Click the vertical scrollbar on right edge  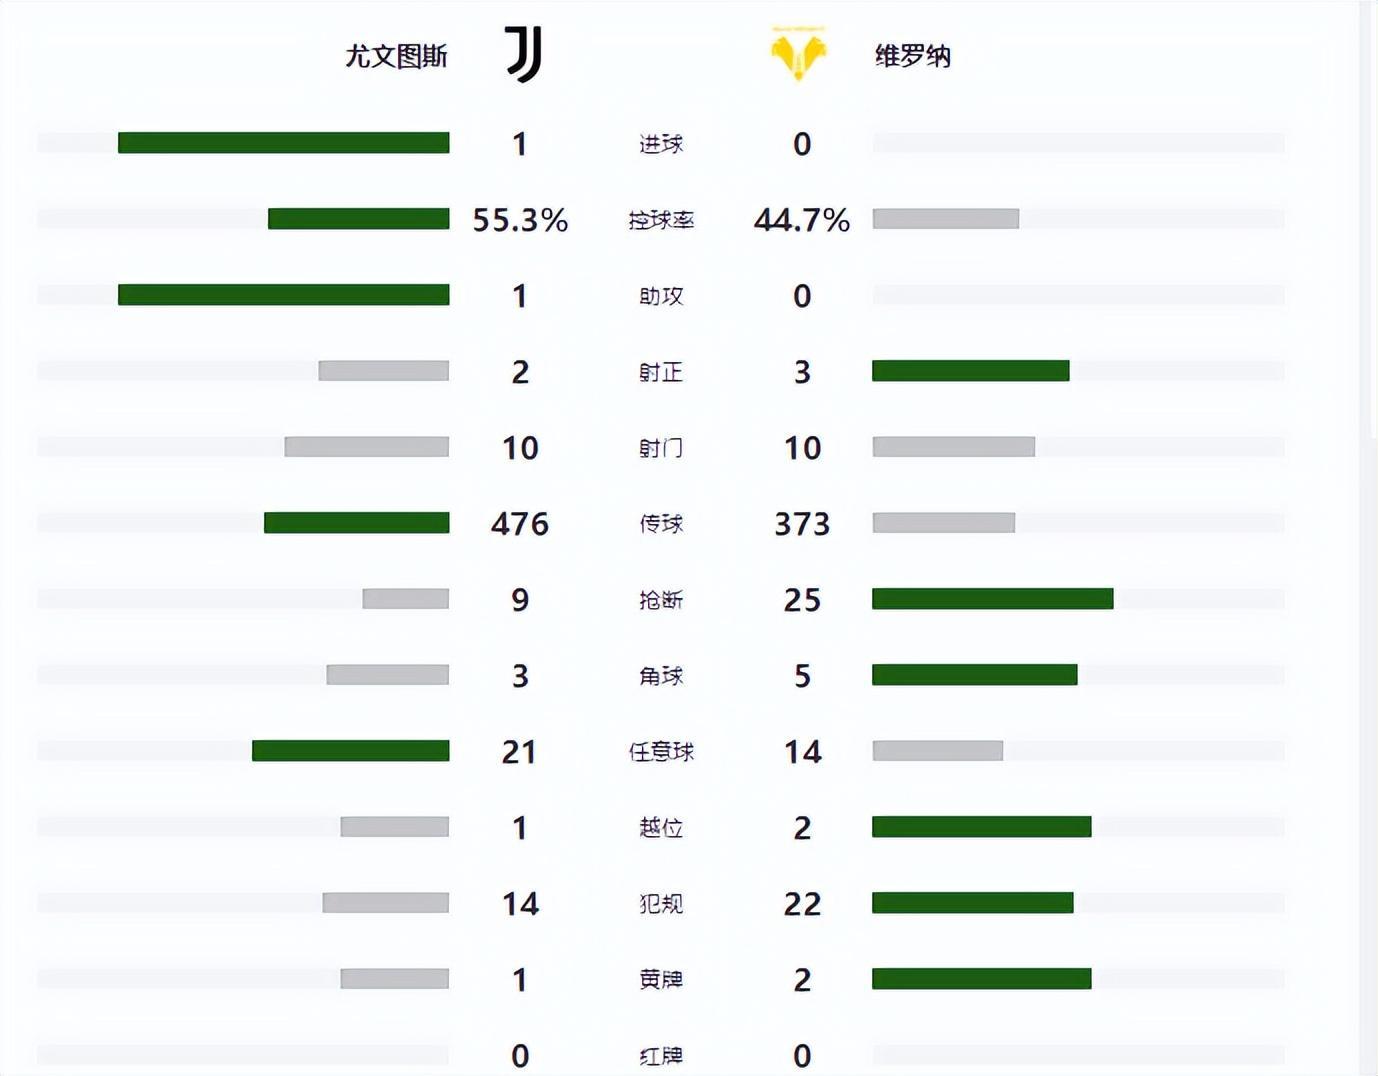click(1368, 220)
